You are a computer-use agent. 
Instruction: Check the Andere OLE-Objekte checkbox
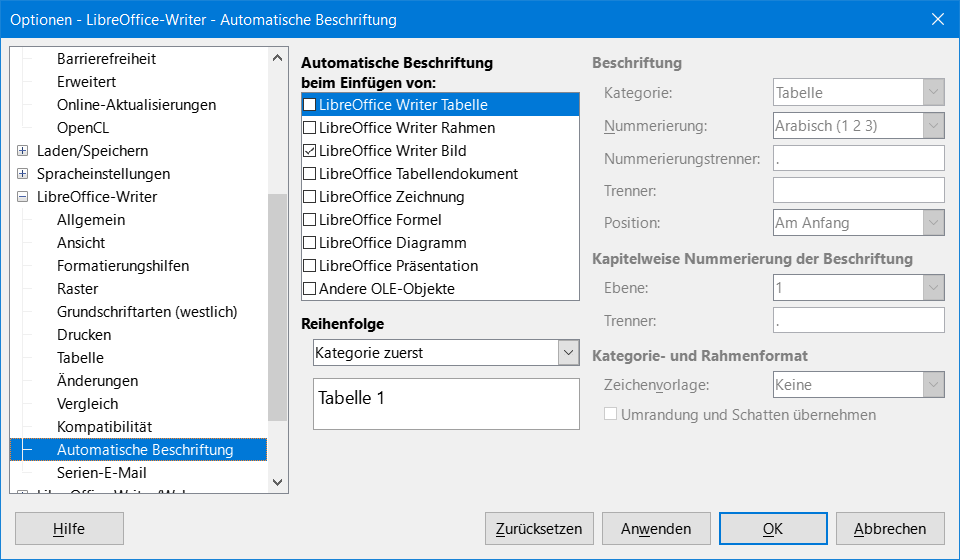310,289
